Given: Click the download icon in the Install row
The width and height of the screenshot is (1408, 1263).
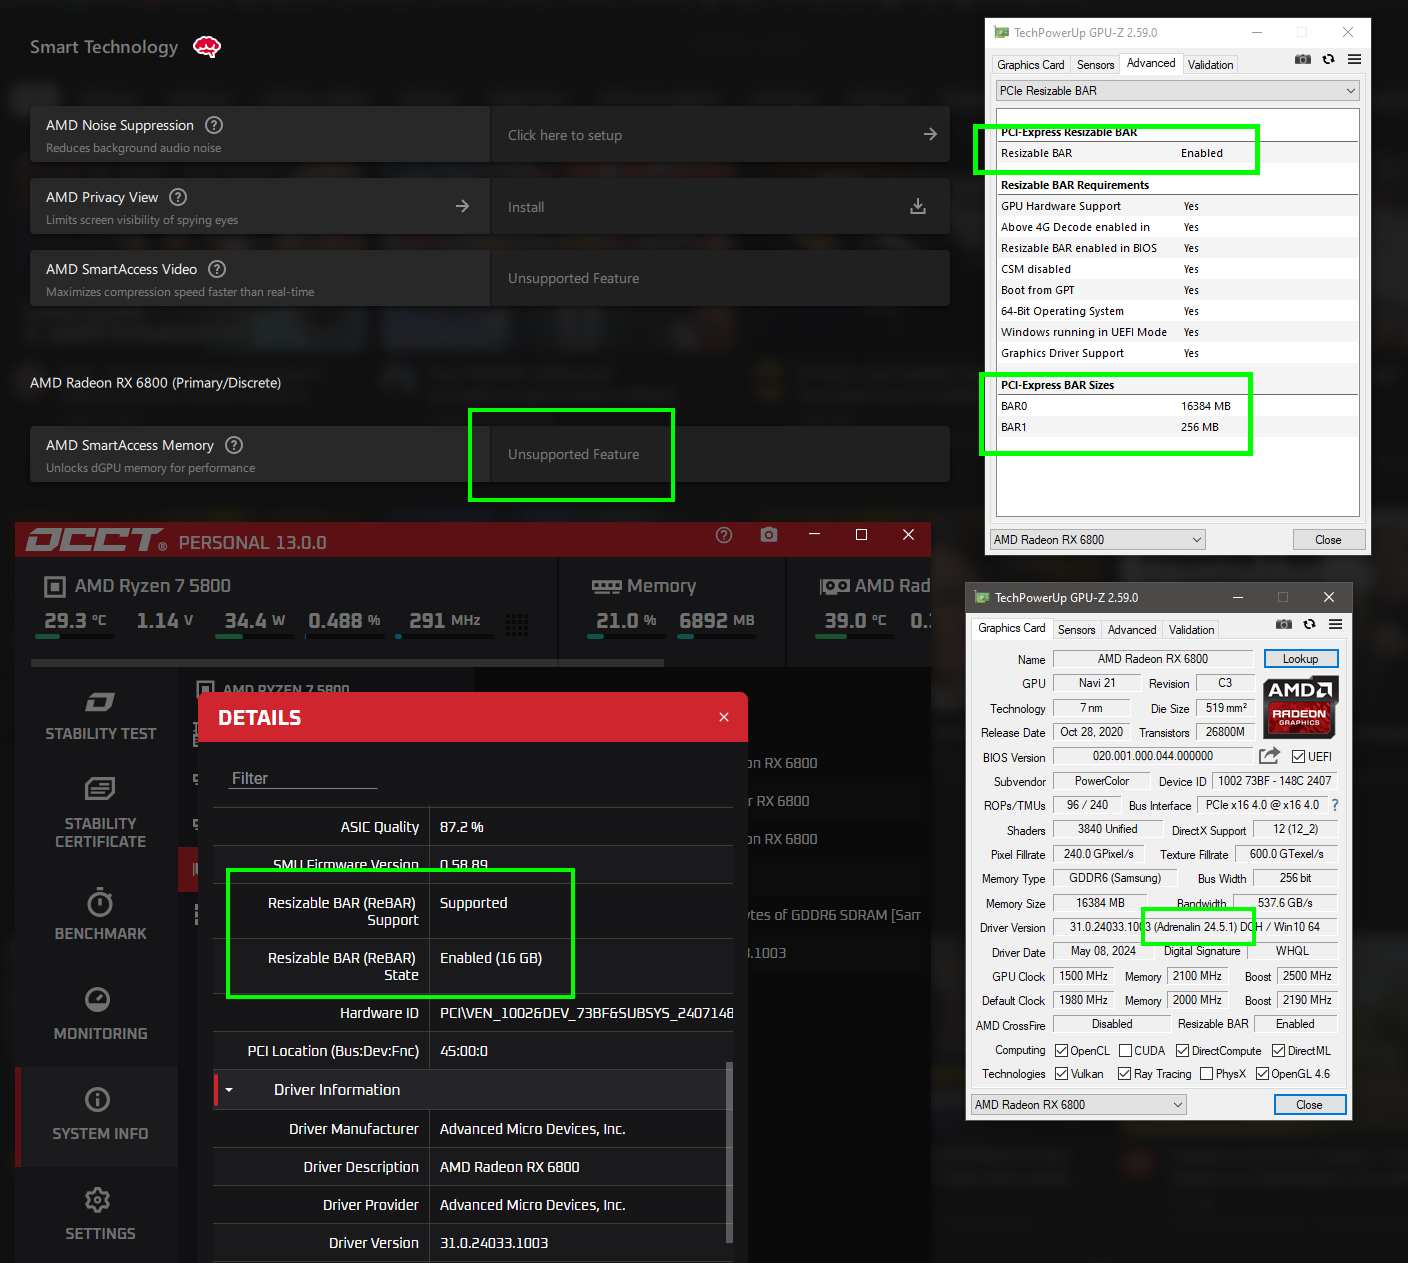Looking at the screenshot, I should point(918,206).
